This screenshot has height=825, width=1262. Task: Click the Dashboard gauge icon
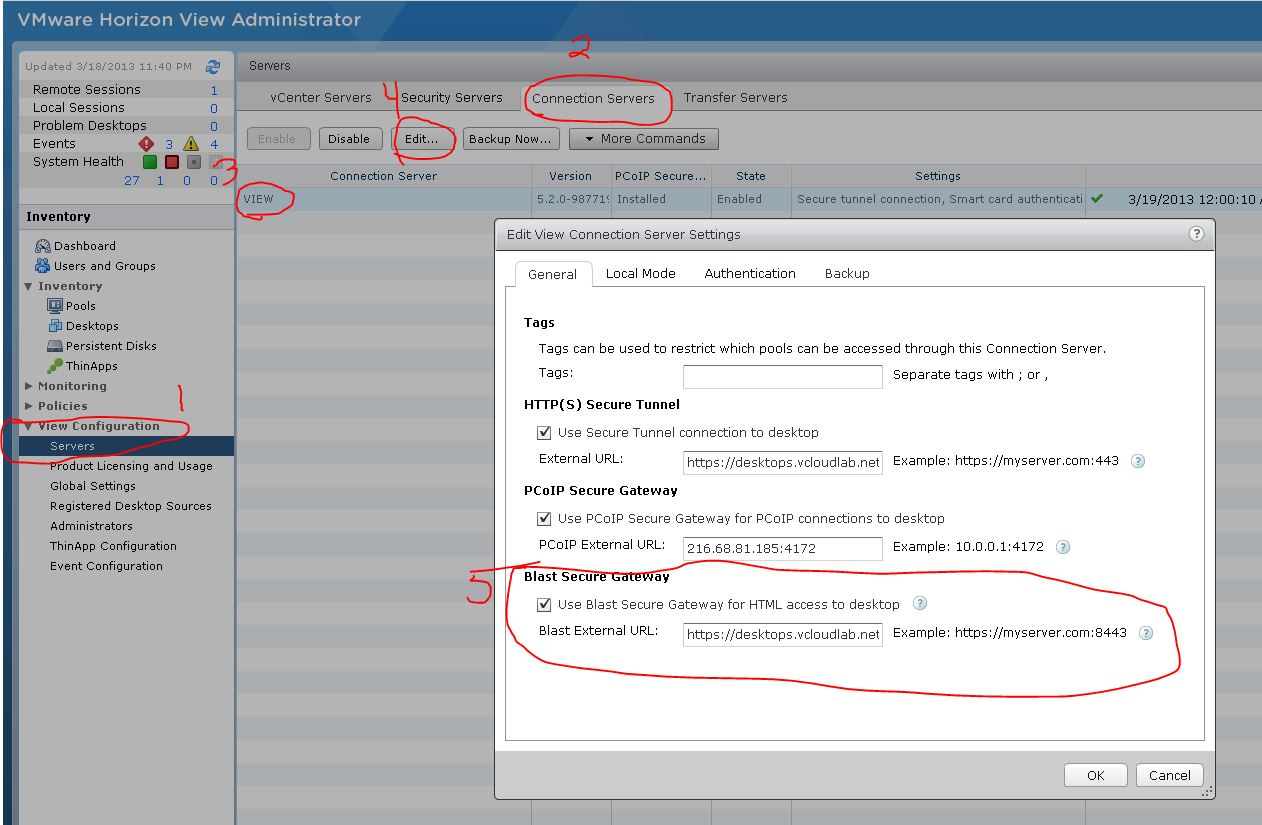tap(42, 246)
